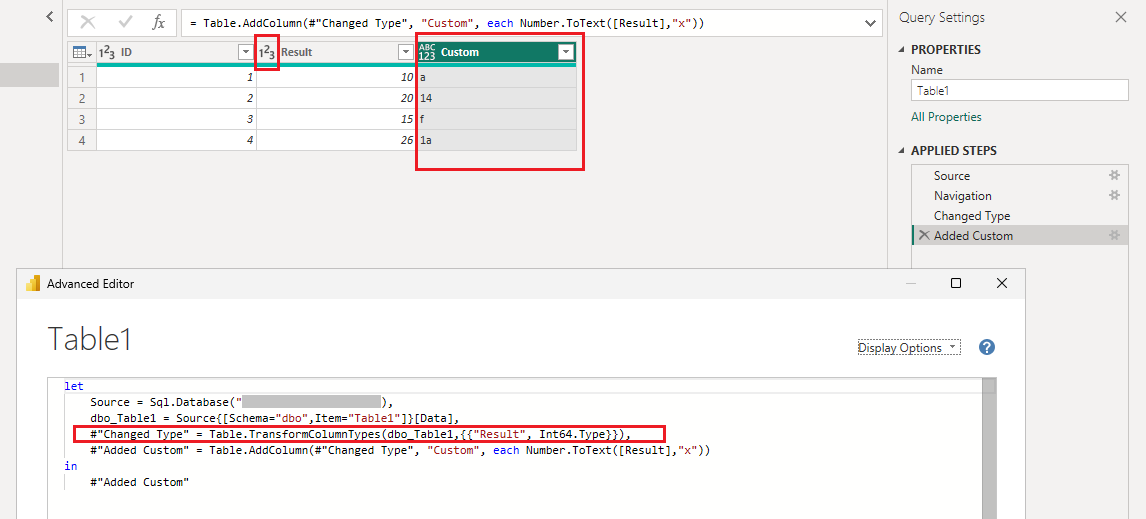The image size is (1146, 519).
Task: Click the in keyword in the editor
Action: click(70, 466)
